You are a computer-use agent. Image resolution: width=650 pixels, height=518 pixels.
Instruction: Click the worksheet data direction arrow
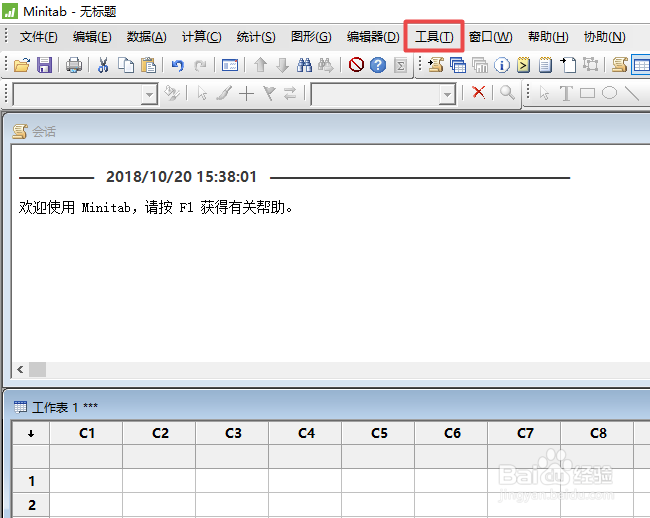point(31,433)
